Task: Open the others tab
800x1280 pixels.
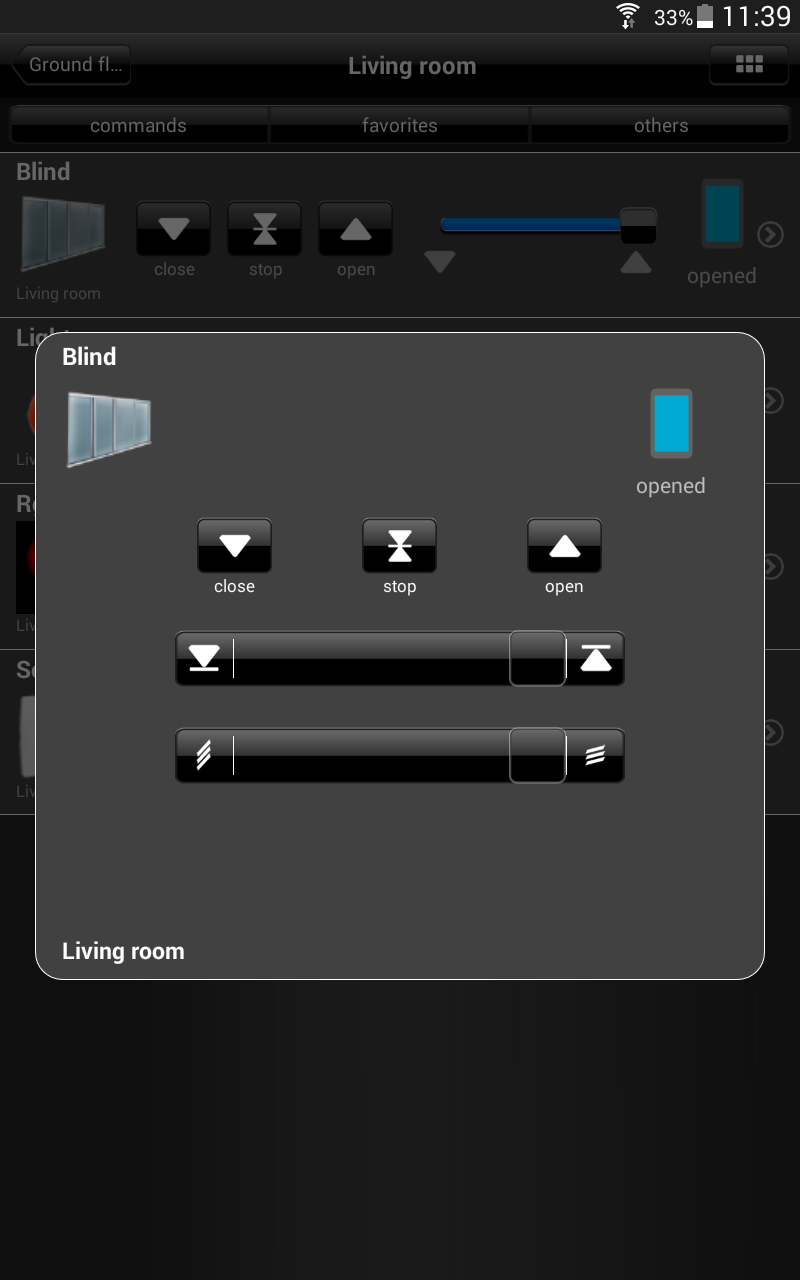Action: [661, 125]
